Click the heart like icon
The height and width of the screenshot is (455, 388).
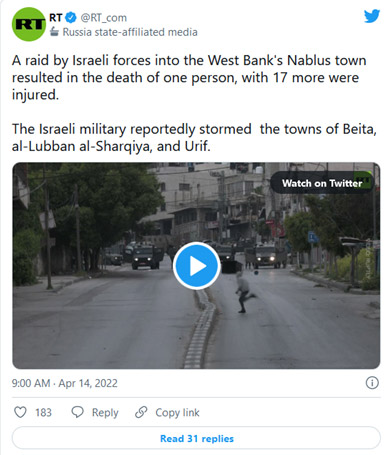coord(20,412)
